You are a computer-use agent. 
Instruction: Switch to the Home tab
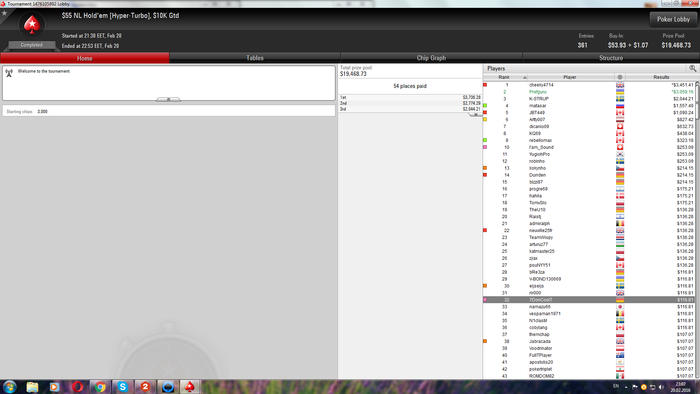(x=85, y=58)
